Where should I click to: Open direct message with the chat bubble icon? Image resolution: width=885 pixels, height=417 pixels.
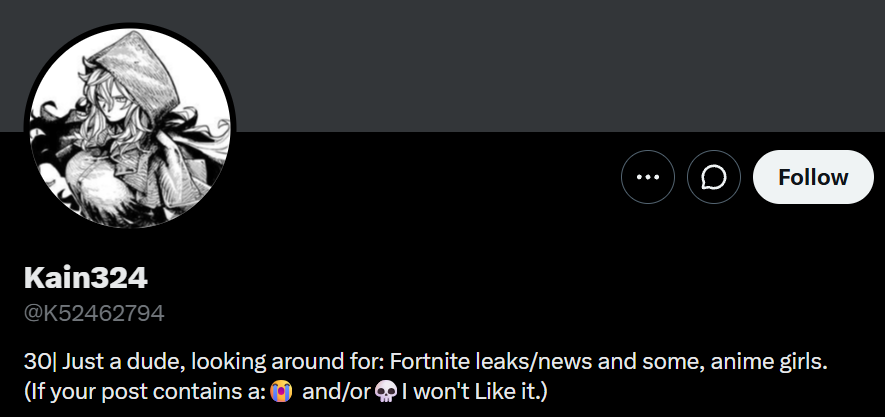713,177
